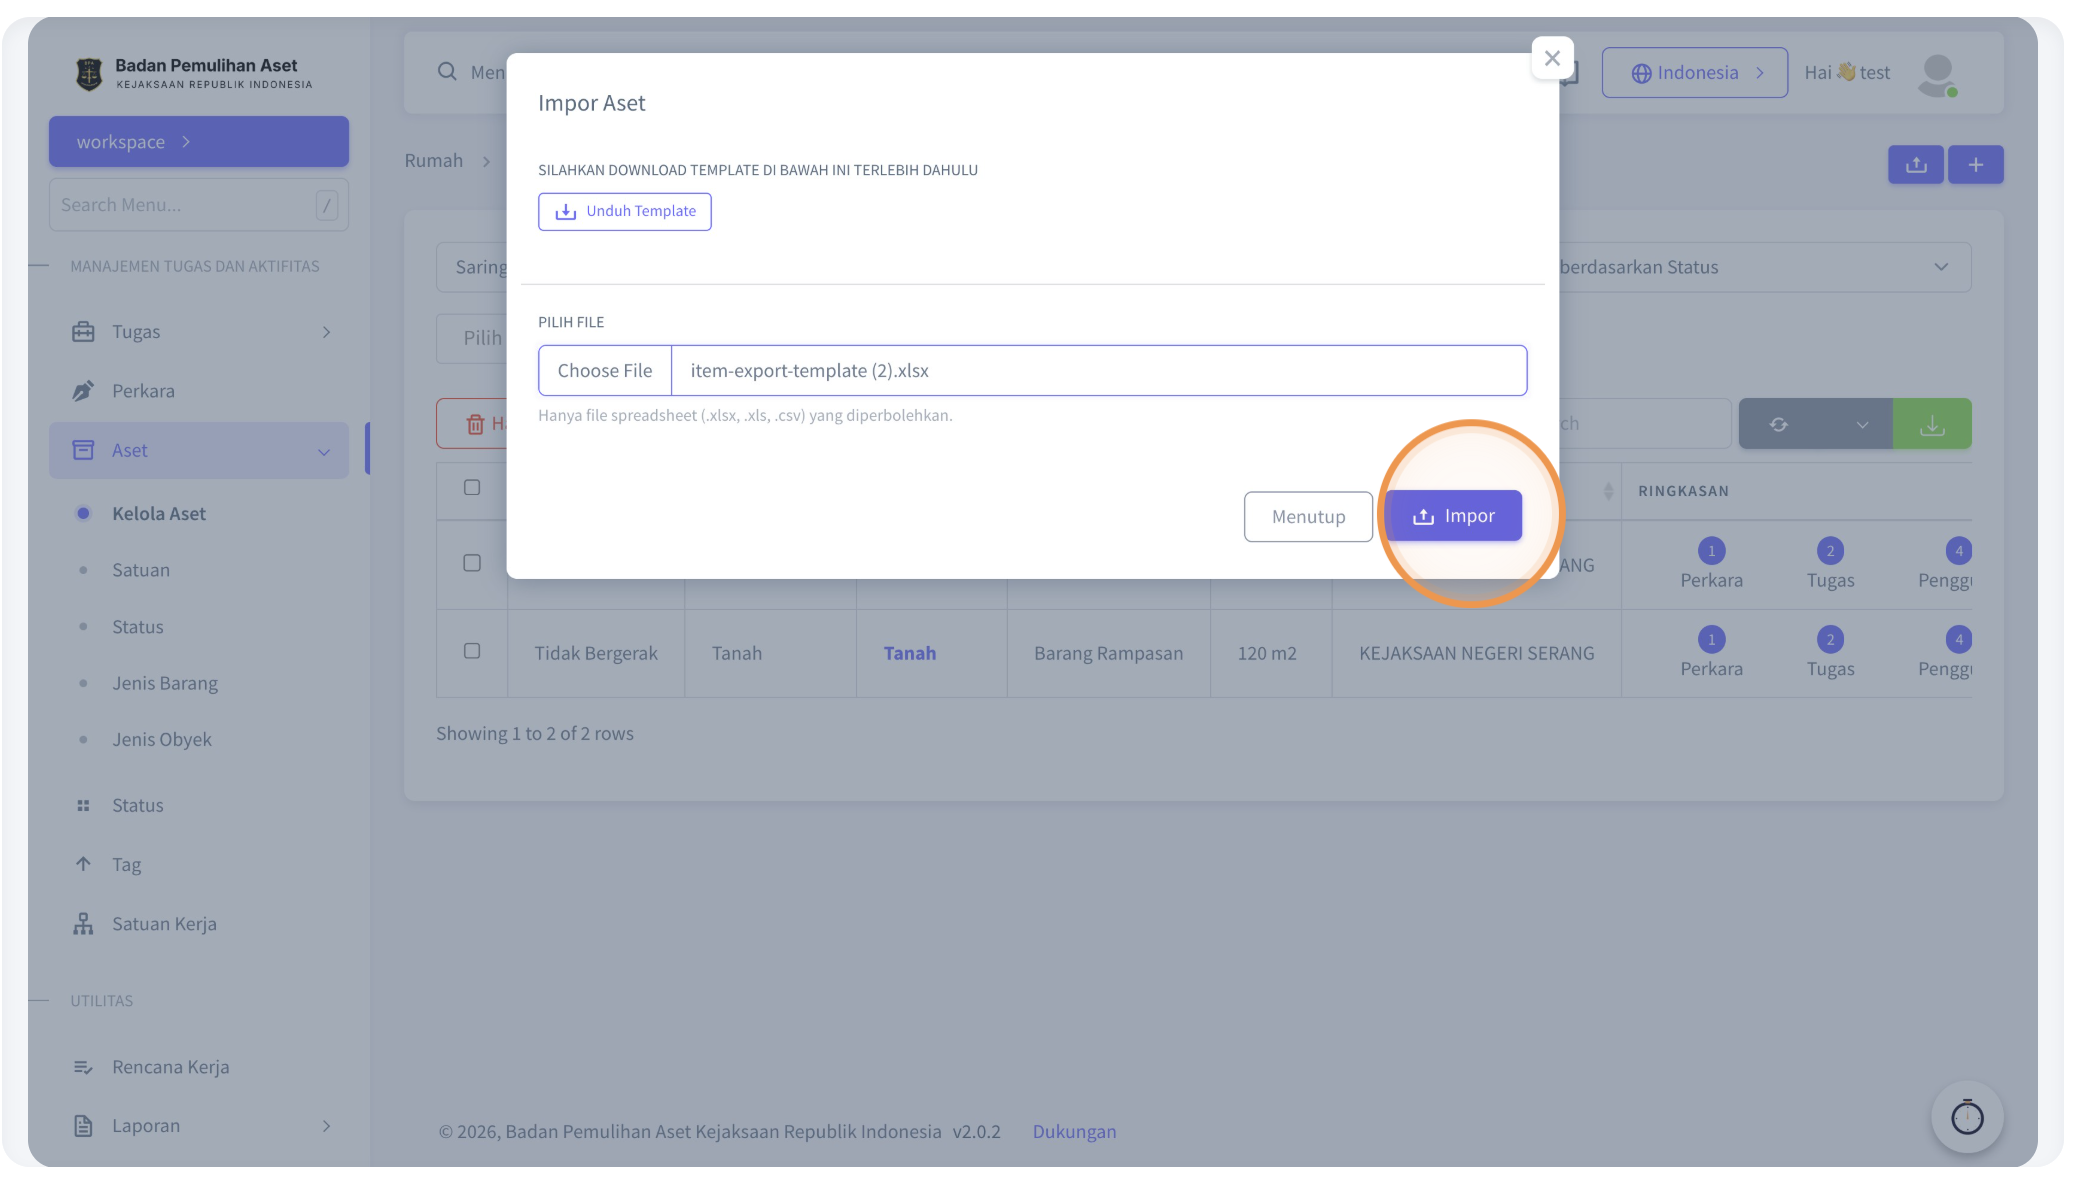Open the berdasarkan Status filter dropdown
Viewport: 2080px width, 1182px height.
(1764, 267)
